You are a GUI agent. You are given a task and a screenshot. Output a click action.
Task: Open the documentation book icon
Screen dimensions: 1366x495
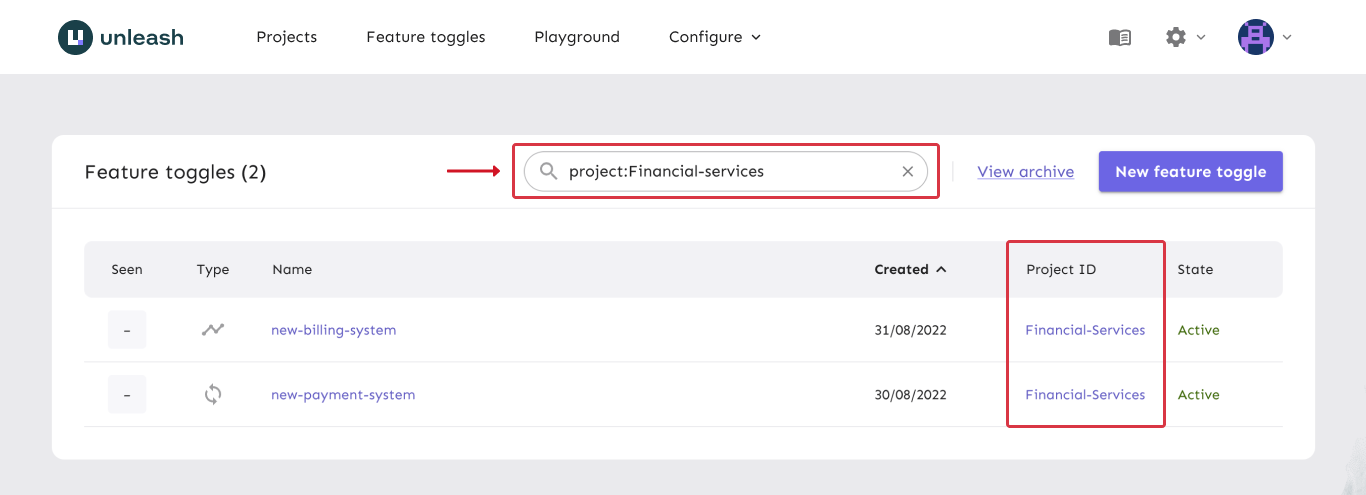[1120, 37]
